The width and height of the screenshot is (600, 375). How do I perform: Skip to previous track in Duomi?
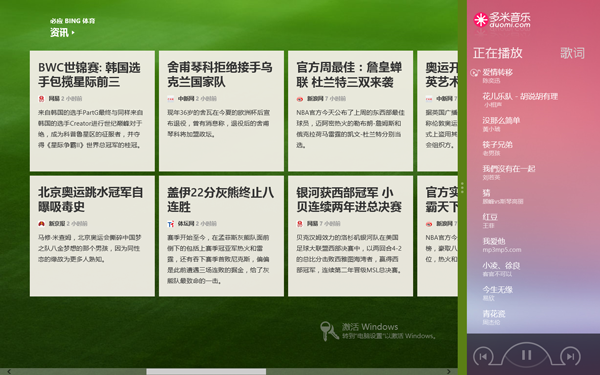(483, 357)
